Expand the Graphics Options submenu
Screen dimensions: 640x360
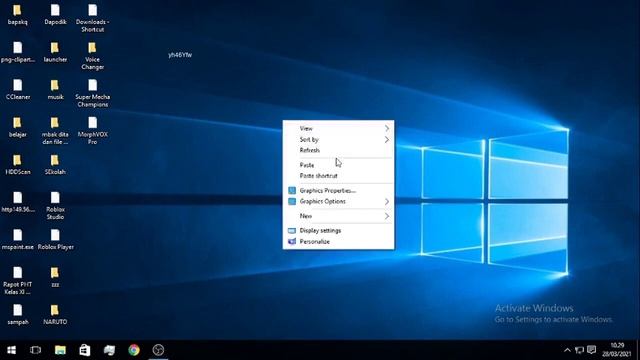tap(338, 202)
